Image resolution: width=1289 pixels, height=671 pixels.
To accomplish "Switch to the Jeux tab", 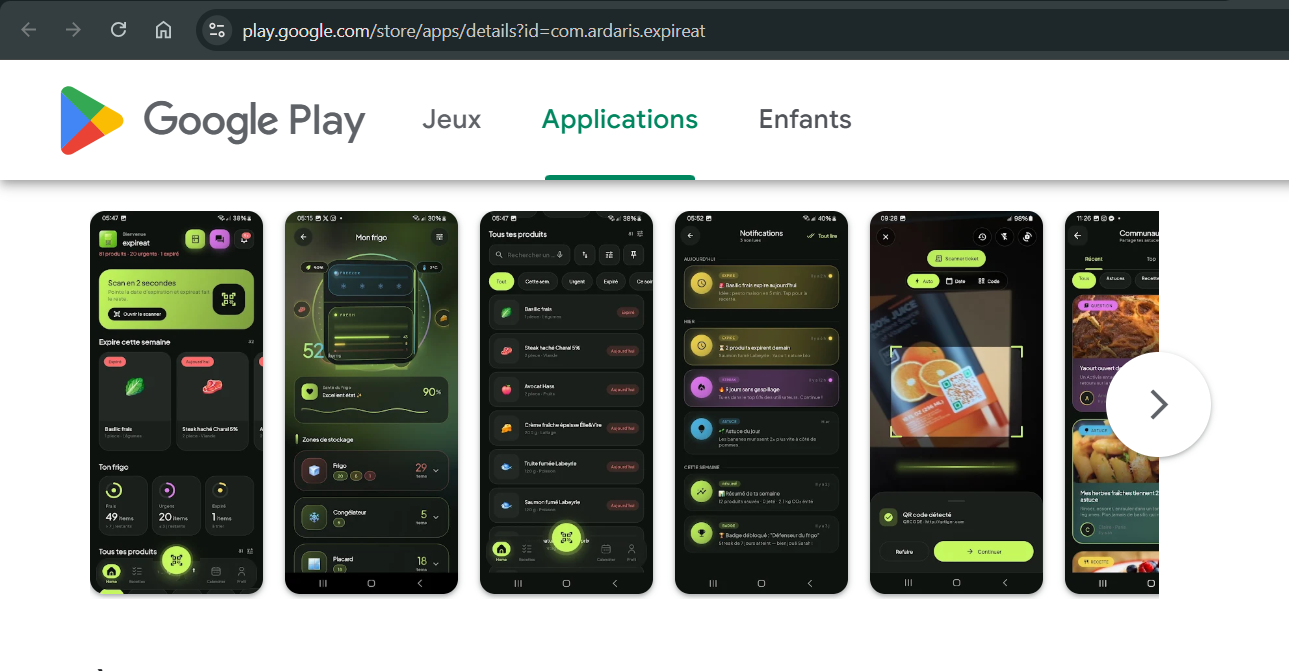I will tap(452, 120).
